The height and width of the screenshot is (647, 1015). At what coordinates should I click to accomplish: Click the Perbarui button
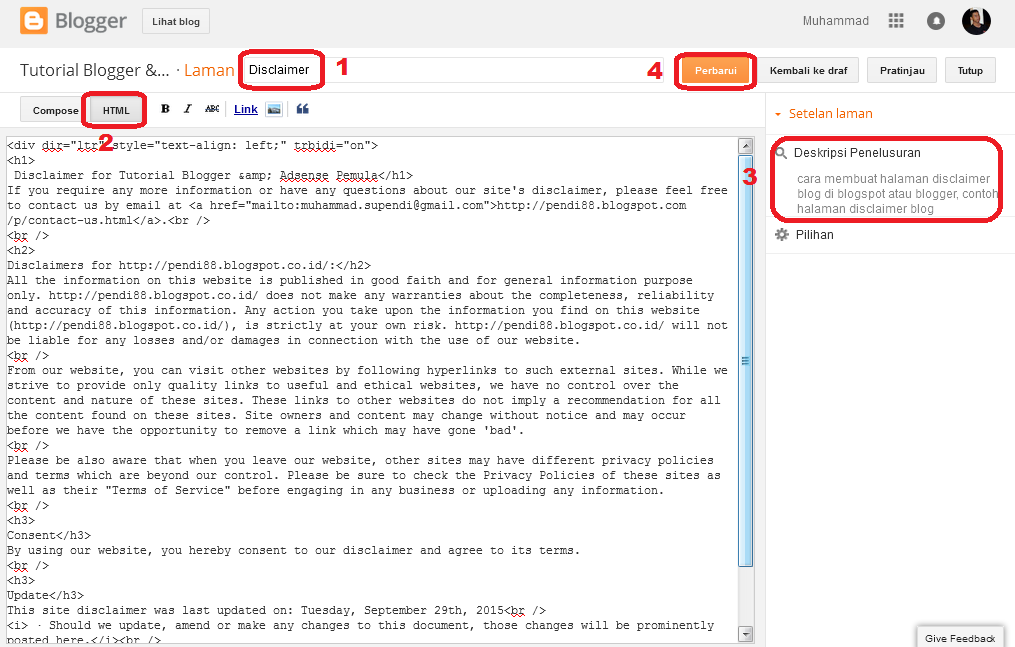pyautogui.click(x=714, y=70)
